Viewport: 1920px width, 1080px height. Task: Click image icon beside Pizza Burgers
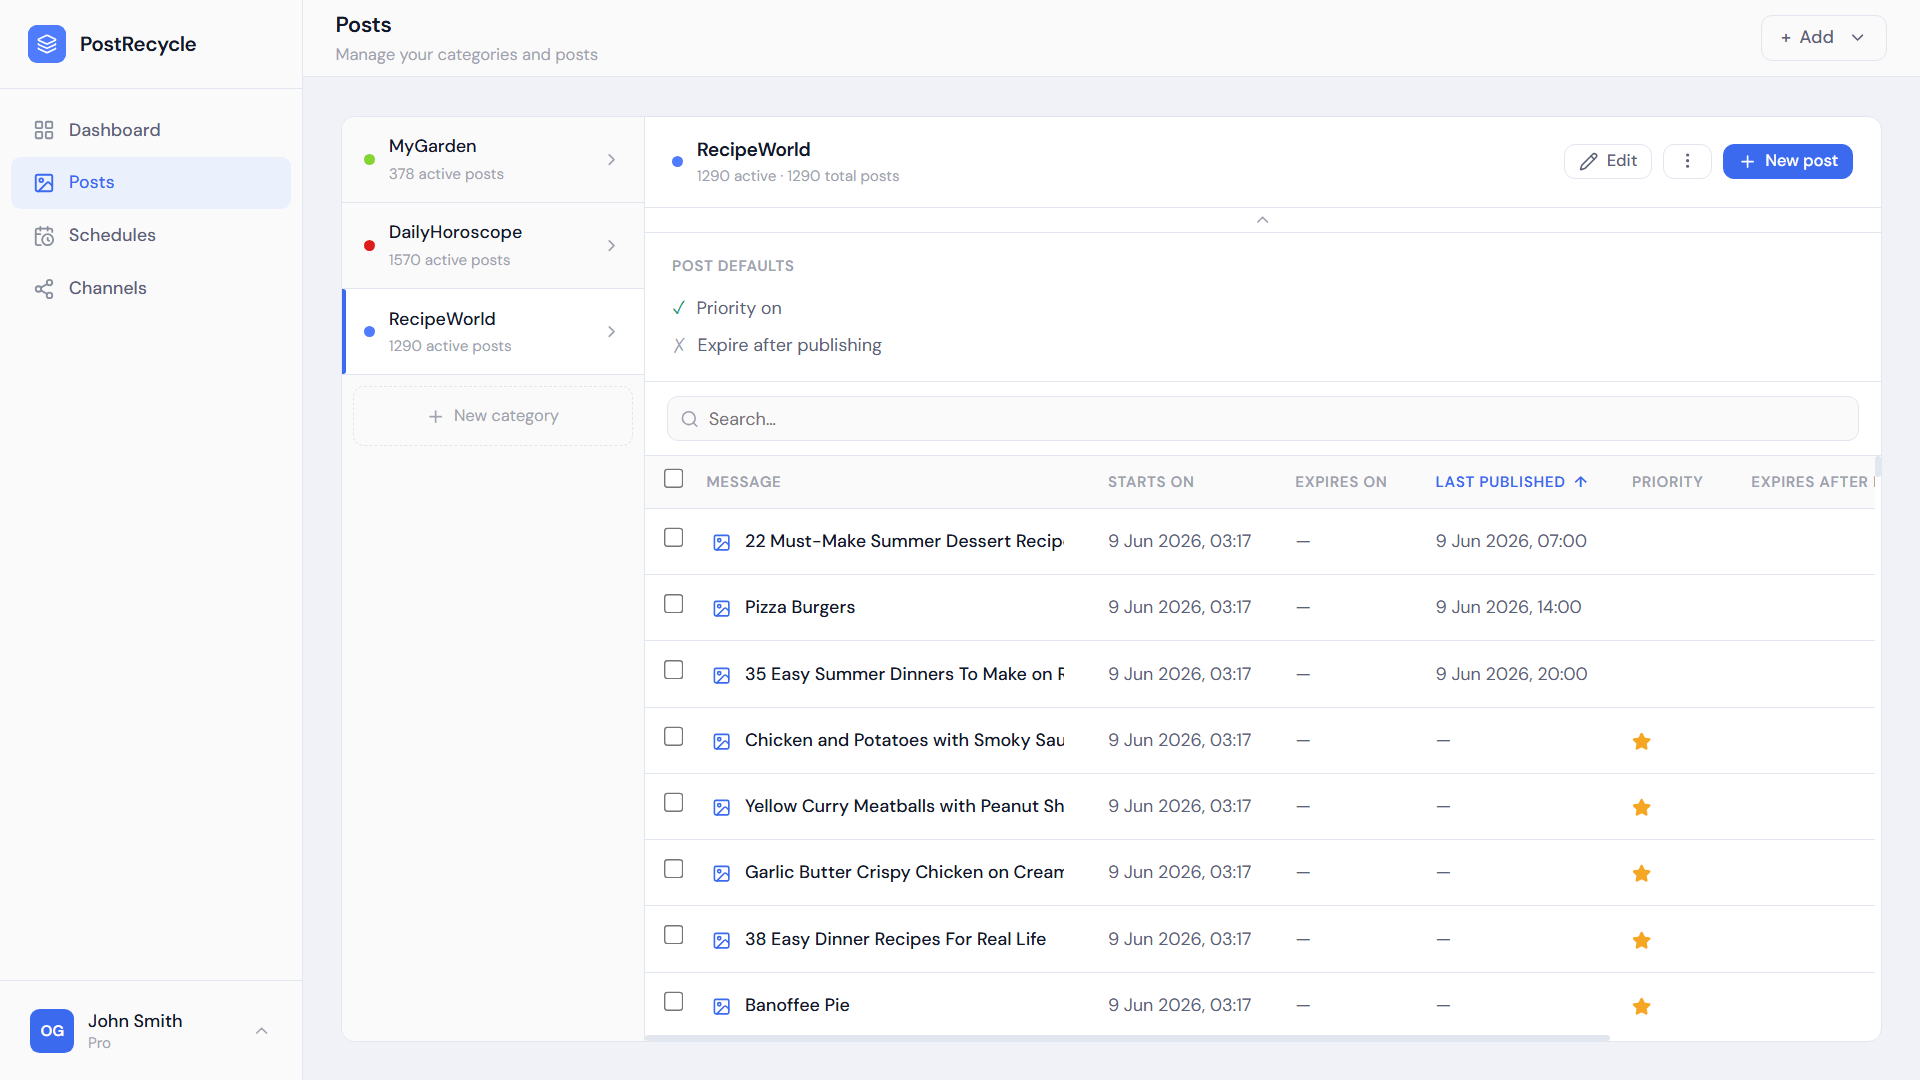pos(721,609)
